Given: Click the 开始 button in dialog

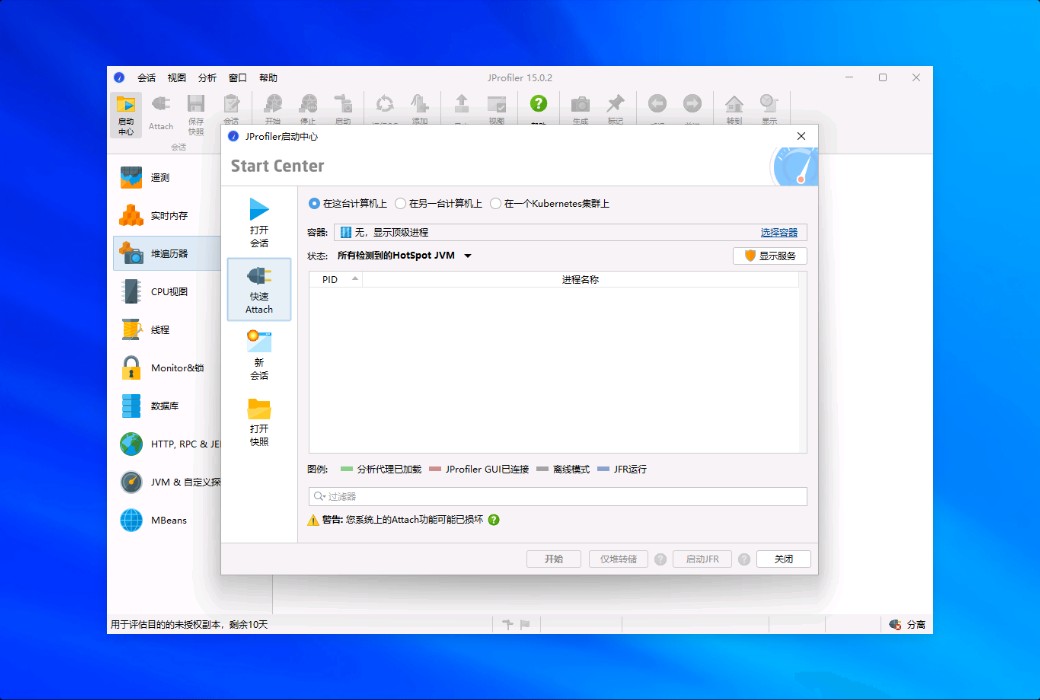Looking at the screenshot, I should 554,559.
